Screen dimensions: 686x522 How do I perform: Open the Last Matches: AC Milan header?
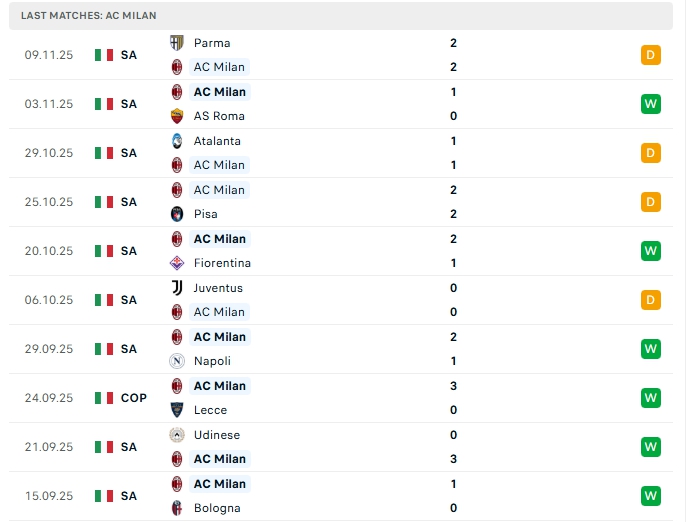click(x=88, y=16)
